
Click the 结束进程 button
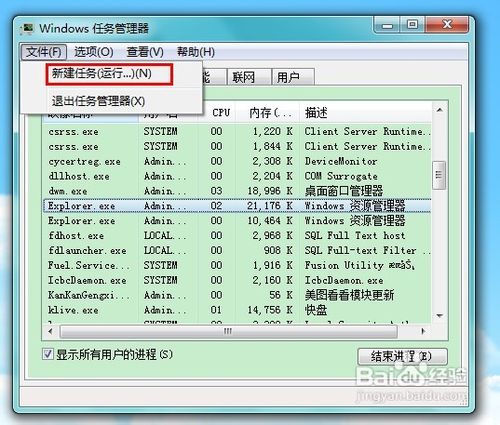pos(402,357)
